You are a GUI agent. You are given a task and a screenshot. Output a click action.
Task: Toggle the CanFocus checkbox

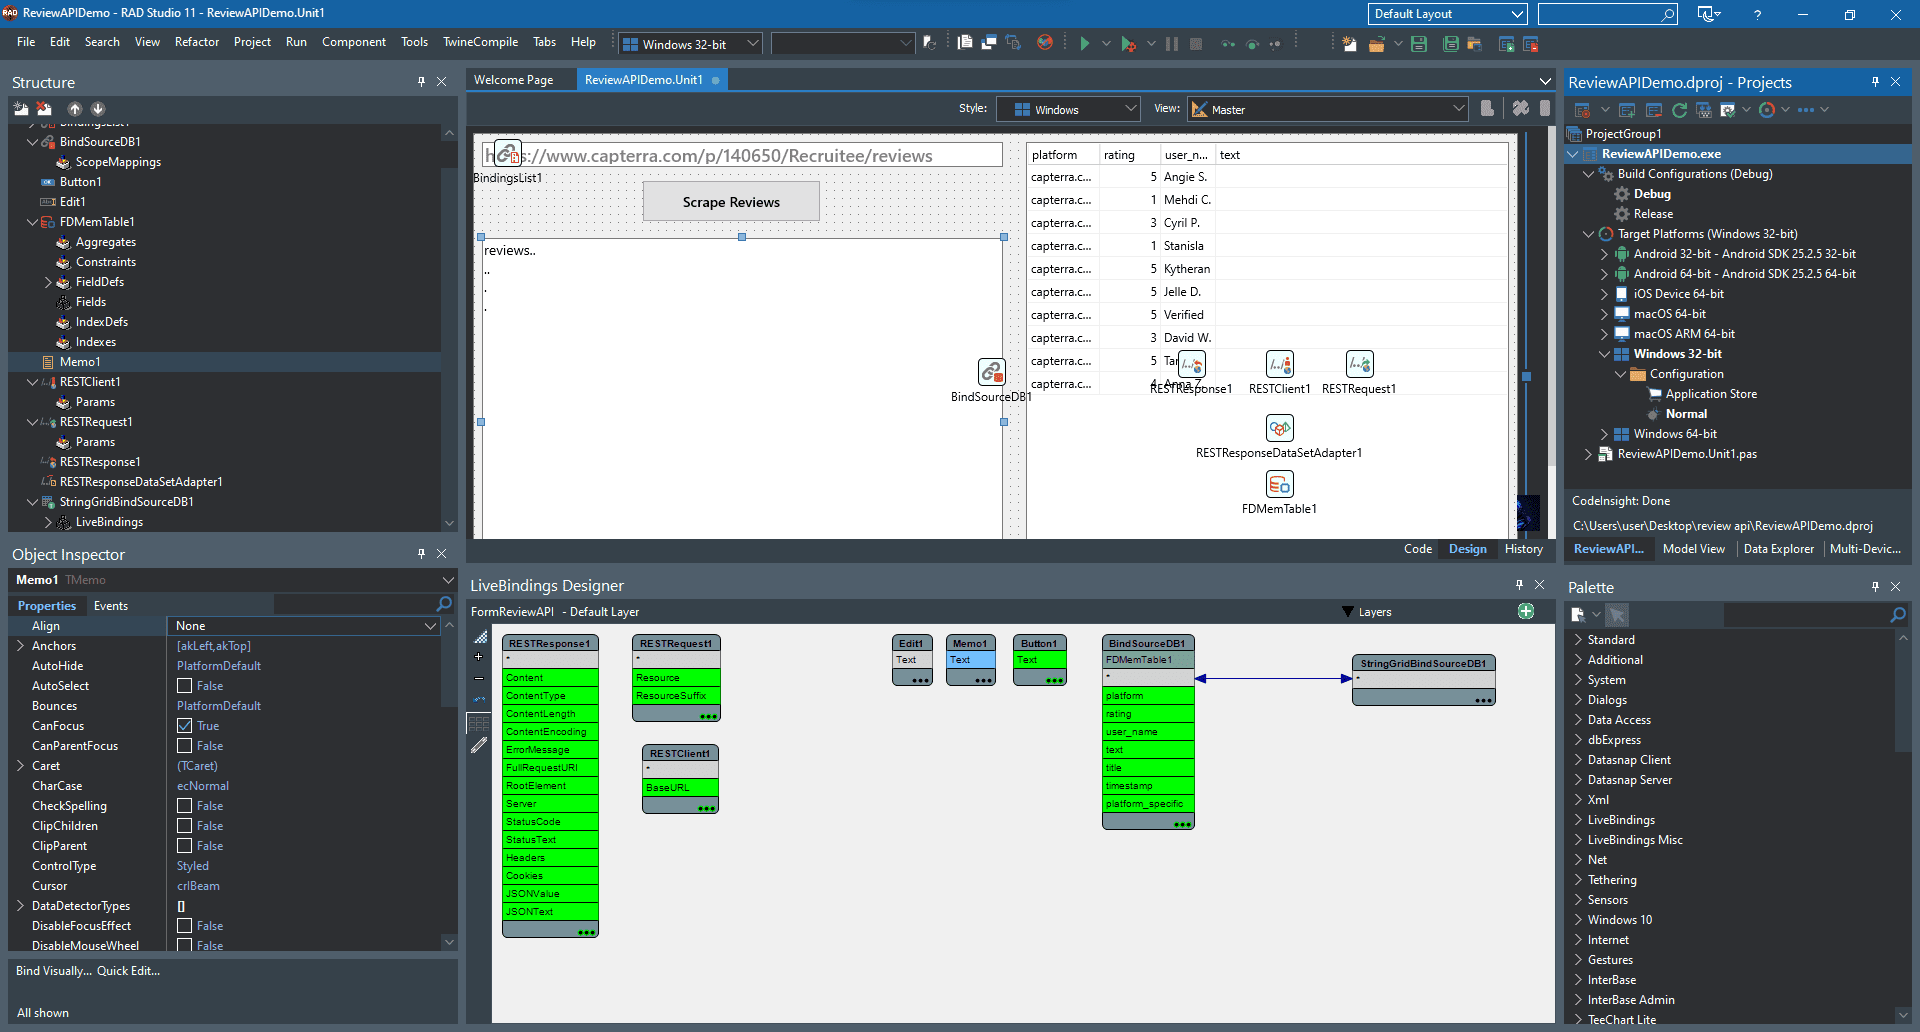185,726
